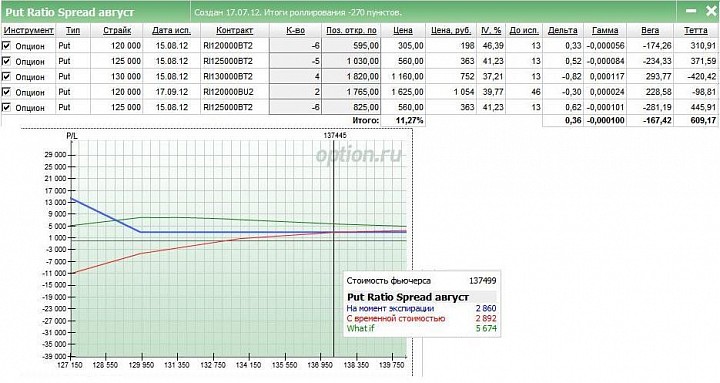Edit open position price 595,00
The width and height of the screenshot is (720, 383).
point(351,46)
